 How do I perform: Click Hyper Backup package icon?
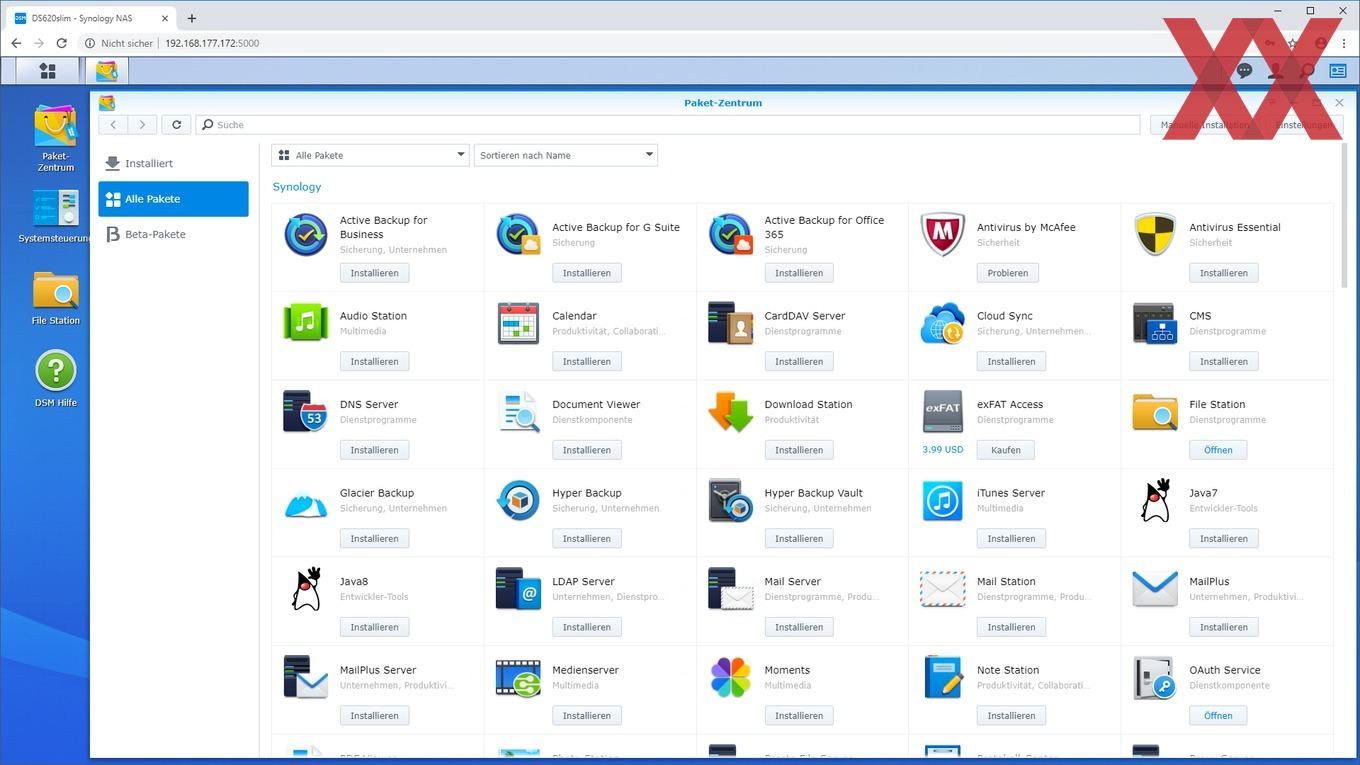pyautogui.click(x=518, y=501)
